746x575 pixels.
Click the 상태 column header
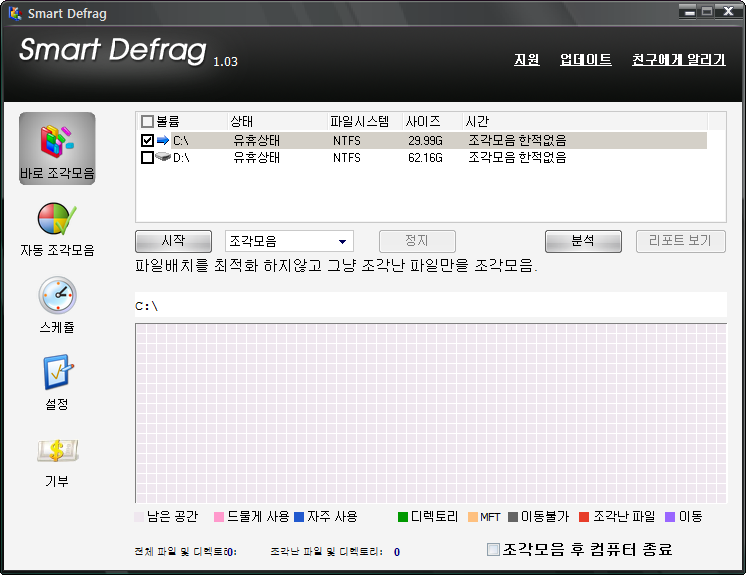tap(277, 122)
